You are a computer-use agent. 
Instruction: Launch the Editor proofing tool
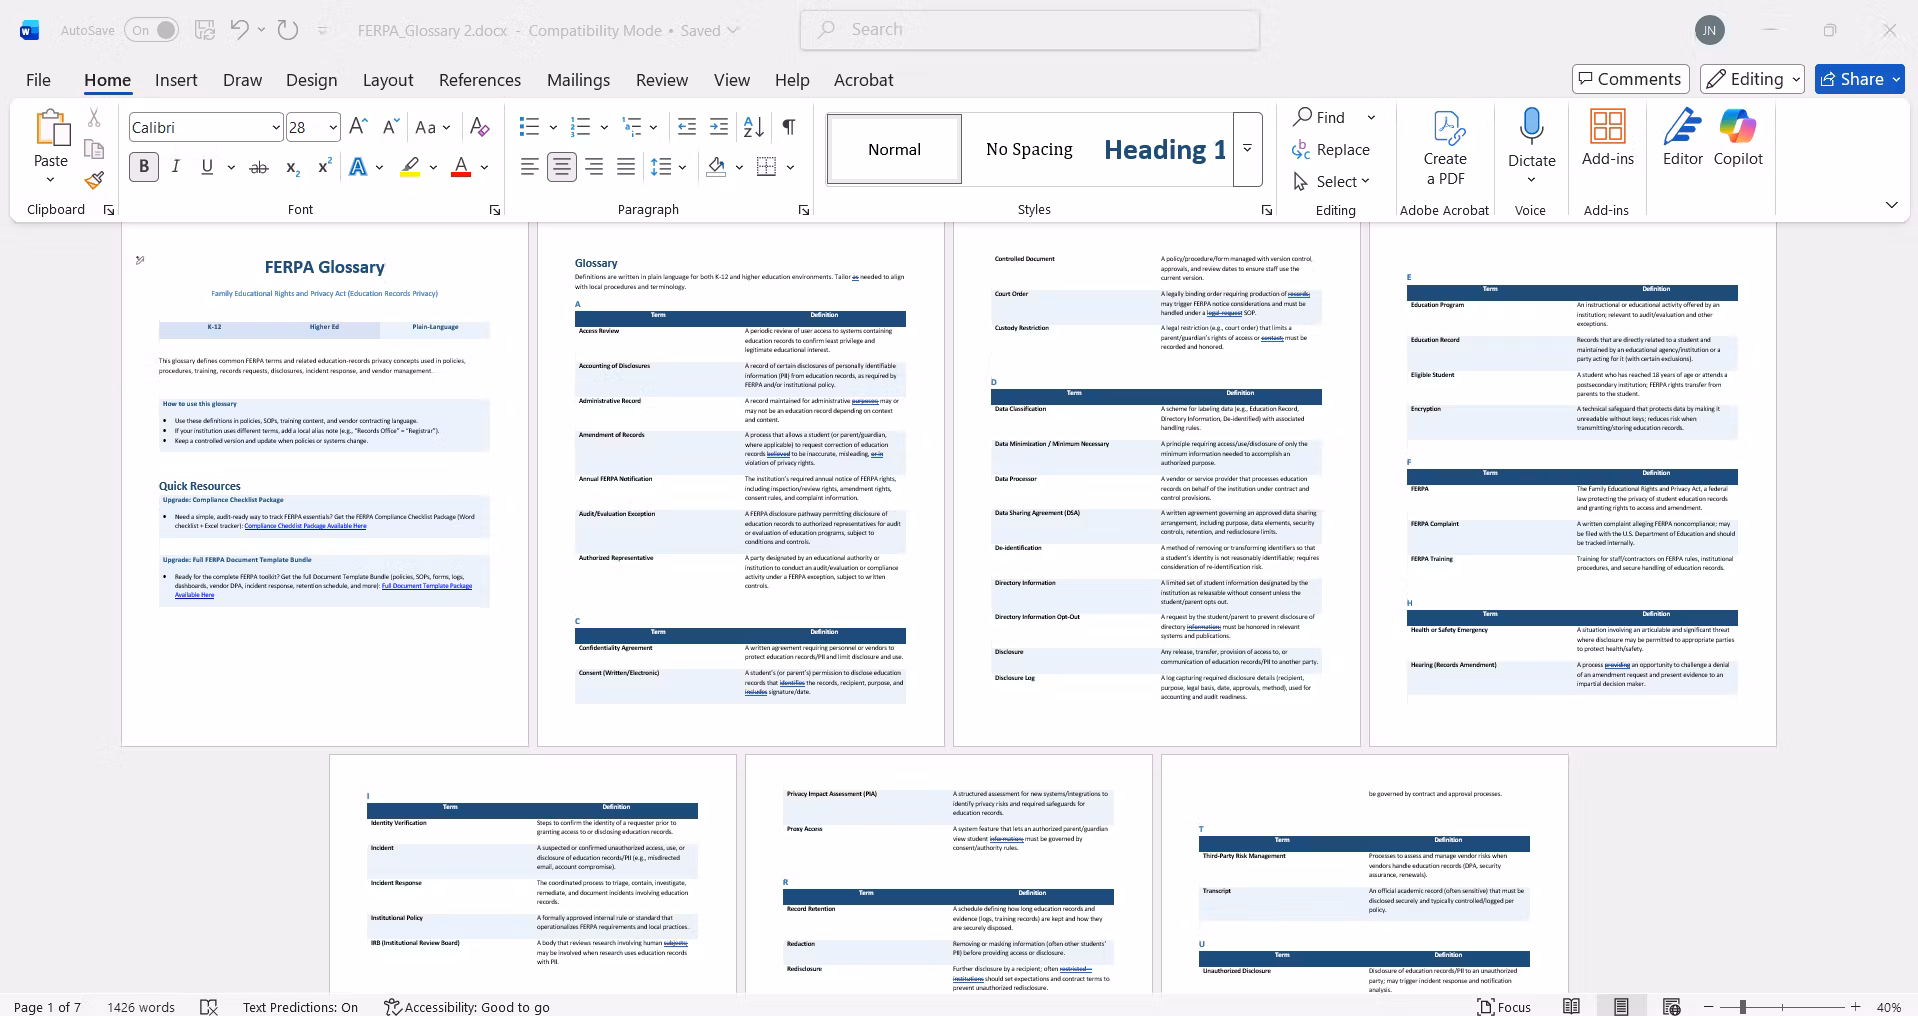(1683, 138)
